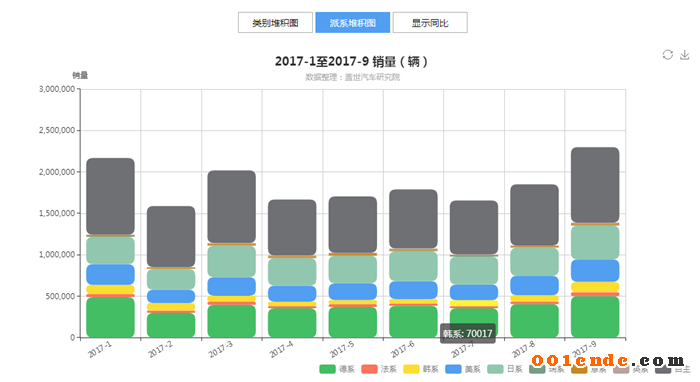This screenshot has height=382, width=700.
Task: Click the blue 美系 segment of 2017-1 bar
Action: [x=110, y=274]
